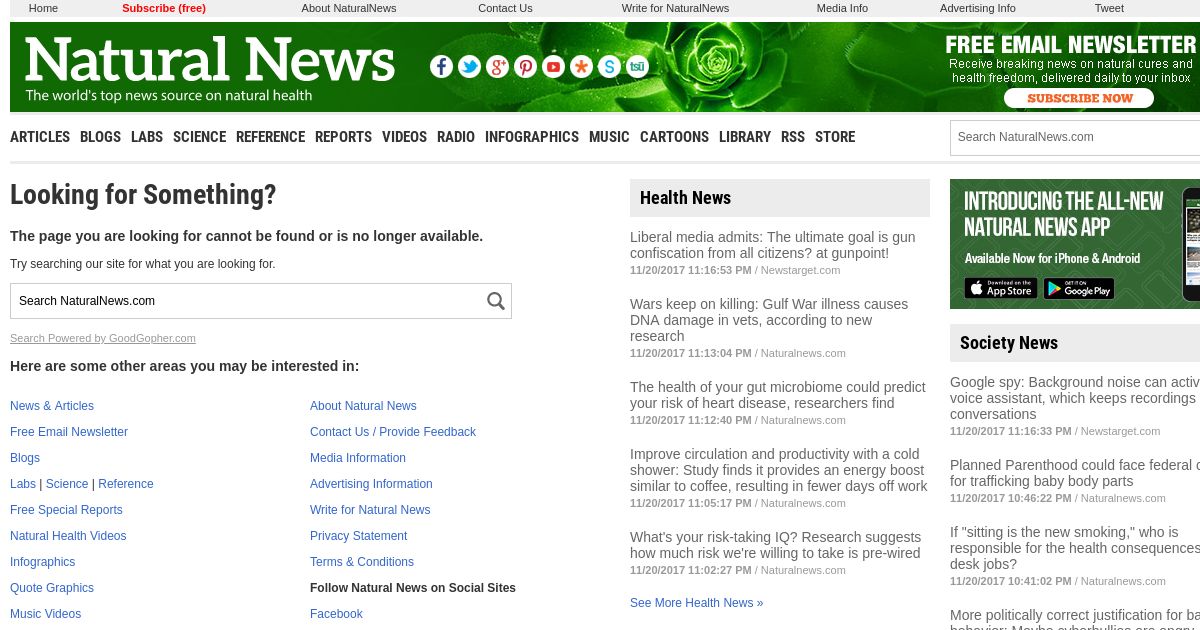Image resolution: width=1200 pixels, height=630 pixels.
Task: Open the gut microbiome heart disease article
Action: pos(778,395)
